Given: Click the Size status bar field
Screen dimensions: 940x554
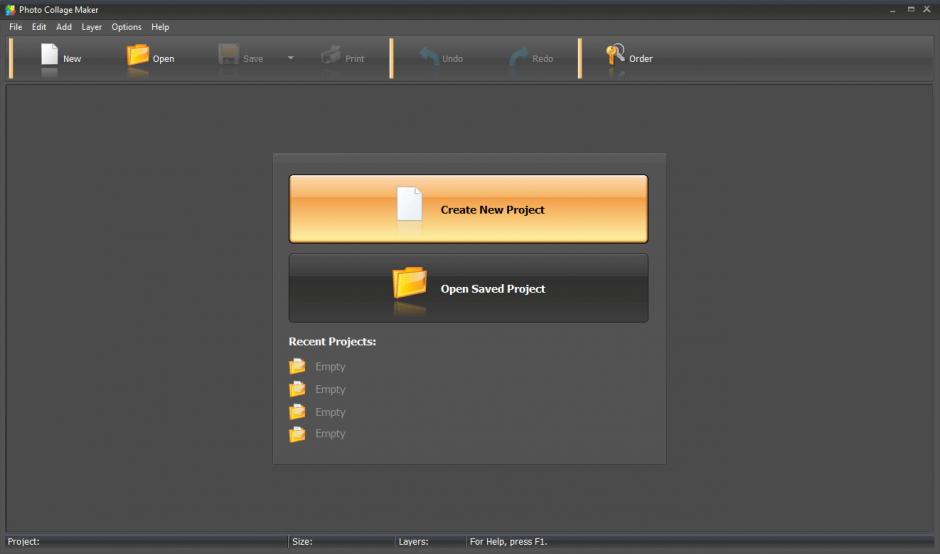Looking at the screenshot, I should pos(342,541).
